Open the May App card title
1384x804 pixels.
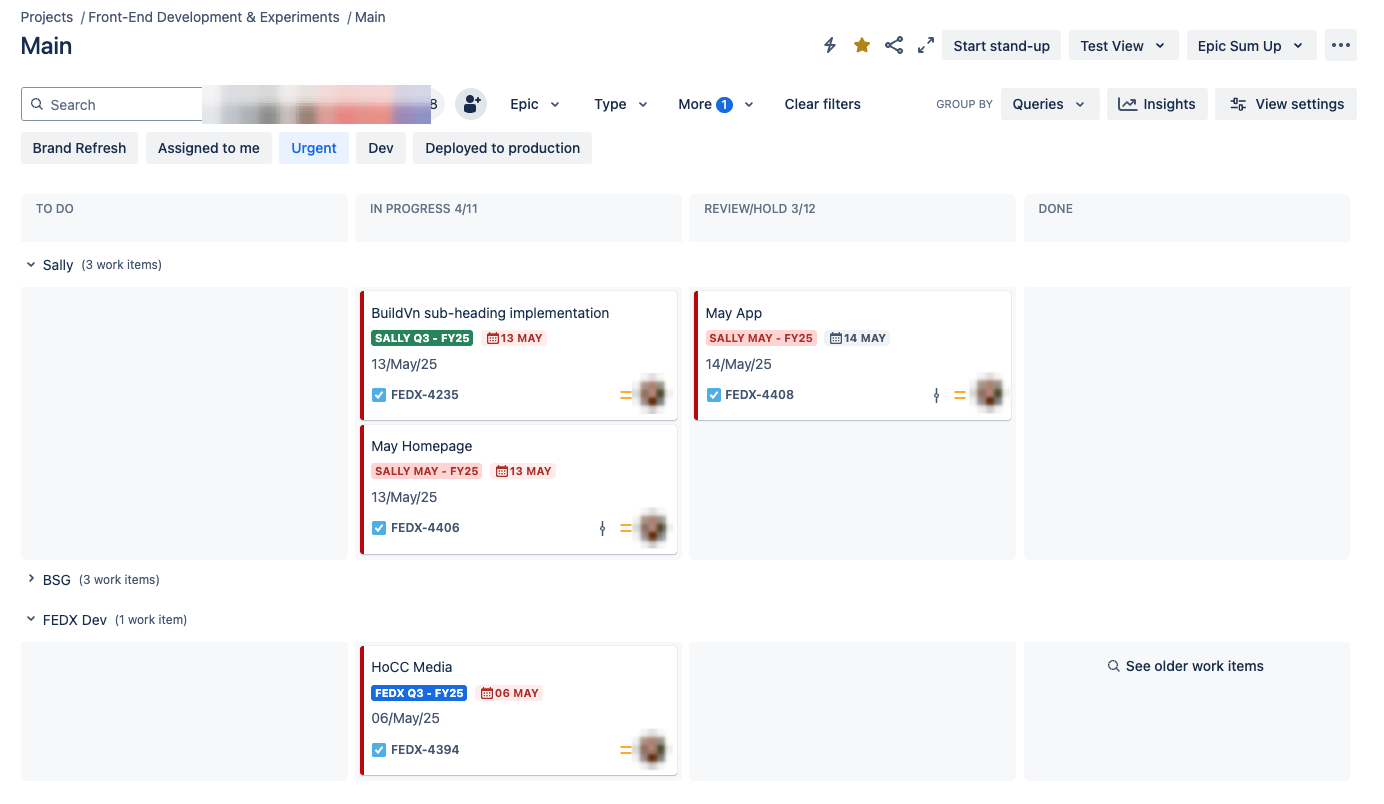(x=734, y=313)
